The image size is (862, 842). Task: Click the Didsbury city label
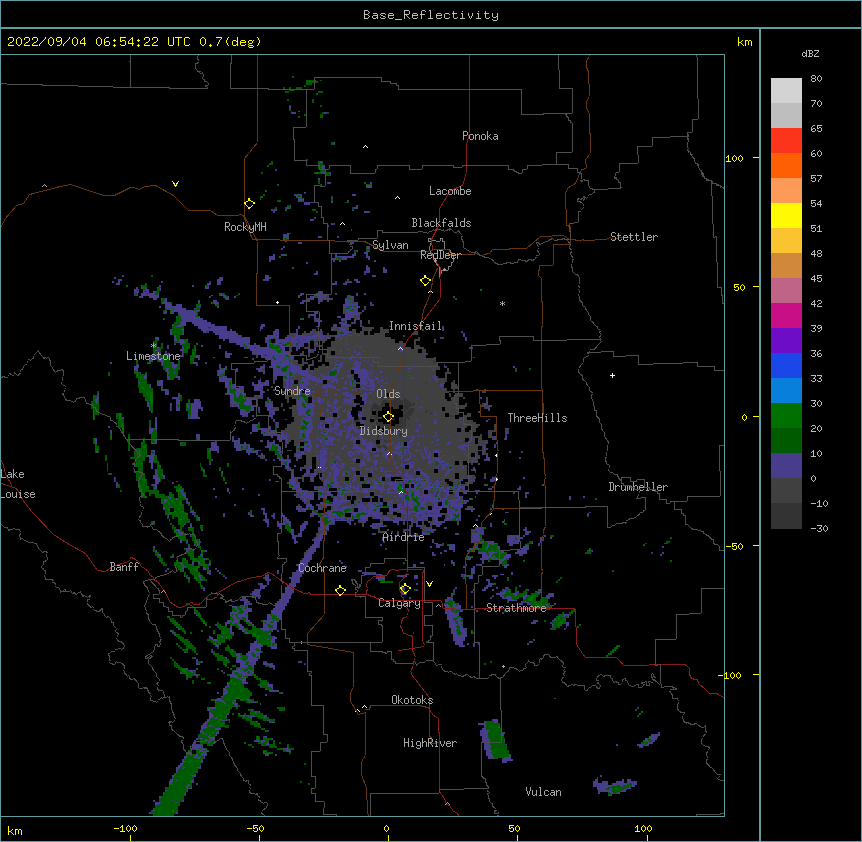[384, 431]
